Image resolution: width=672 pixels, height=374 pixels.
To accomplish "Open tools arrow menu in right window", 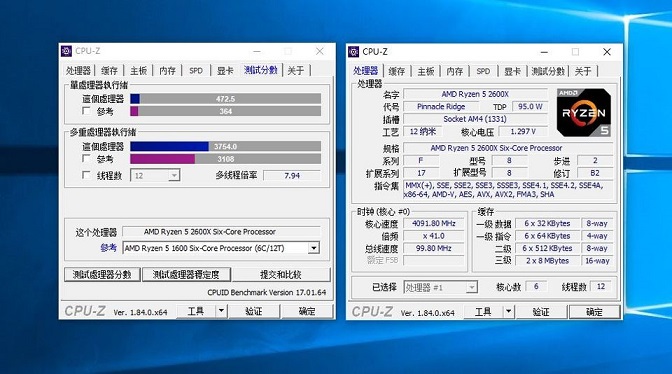I will [x=508, y=311].
